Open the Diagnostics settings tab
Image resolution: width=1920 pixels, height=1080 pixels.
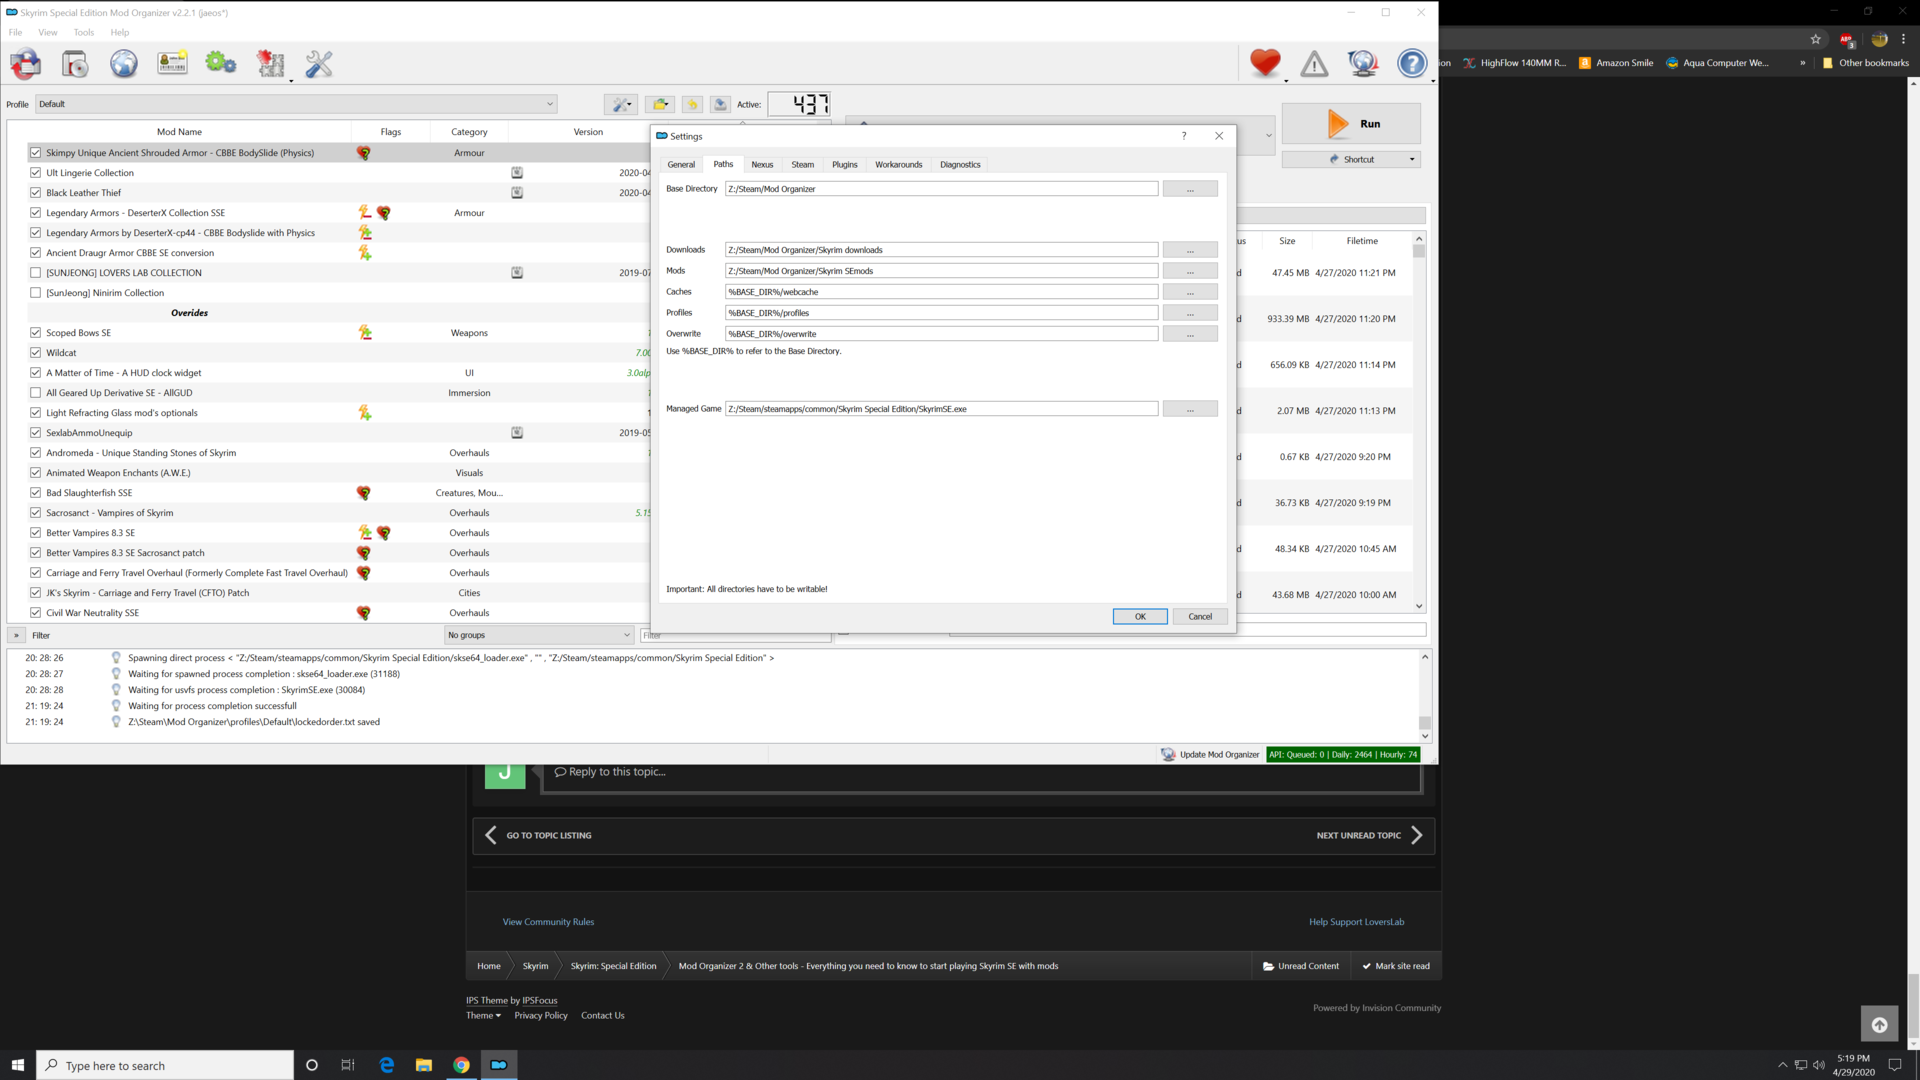click(960, 165)
